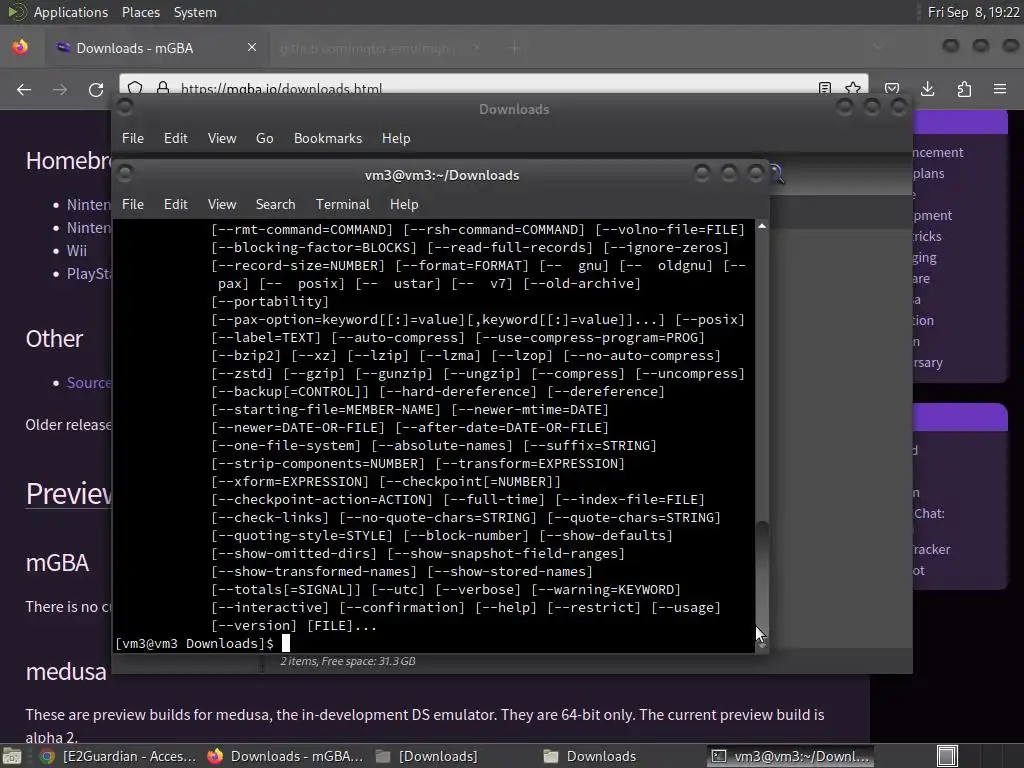1024x768 pixels.
Task: Open Bookmarks menu in file manager
Action: pos(328,138)
